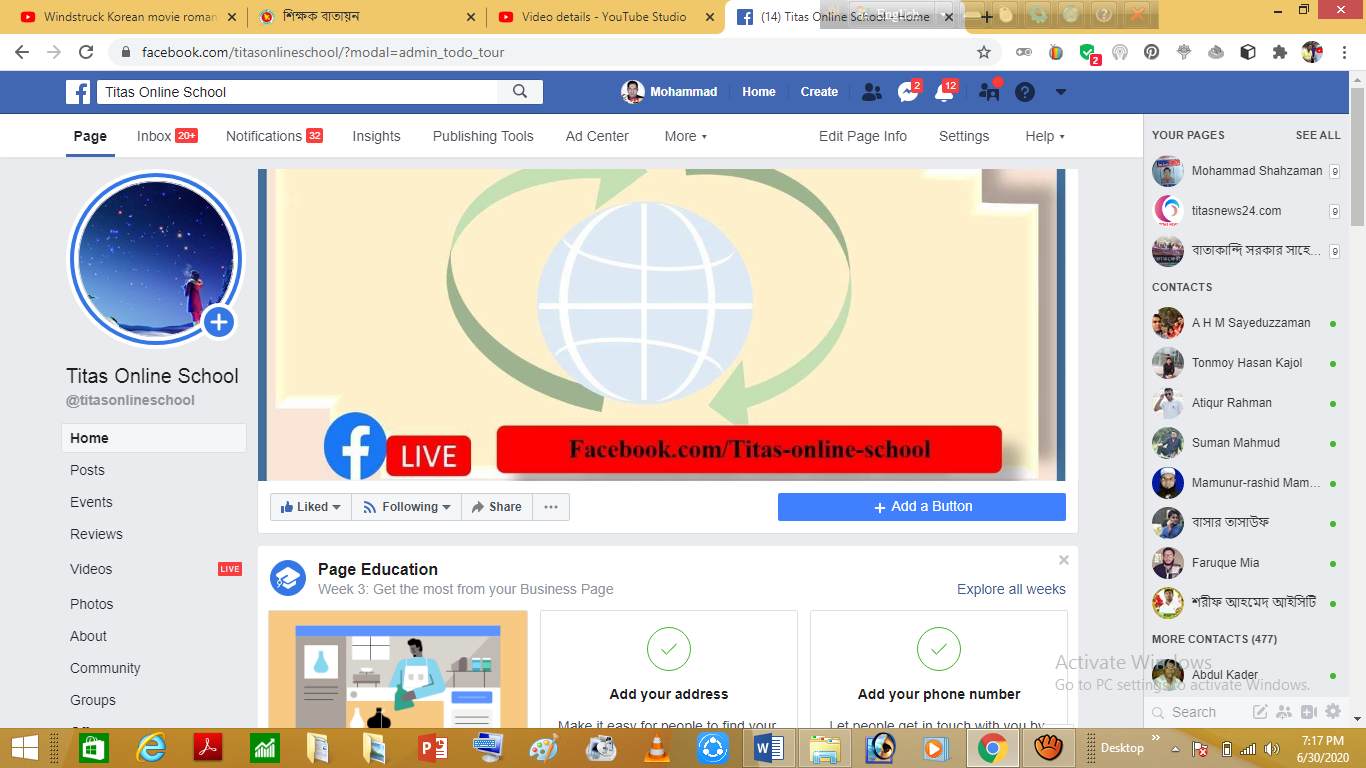Screen dimensions: 1366x768
Task: Open the chat options gear icon
Action: (x=1333, y=712)
